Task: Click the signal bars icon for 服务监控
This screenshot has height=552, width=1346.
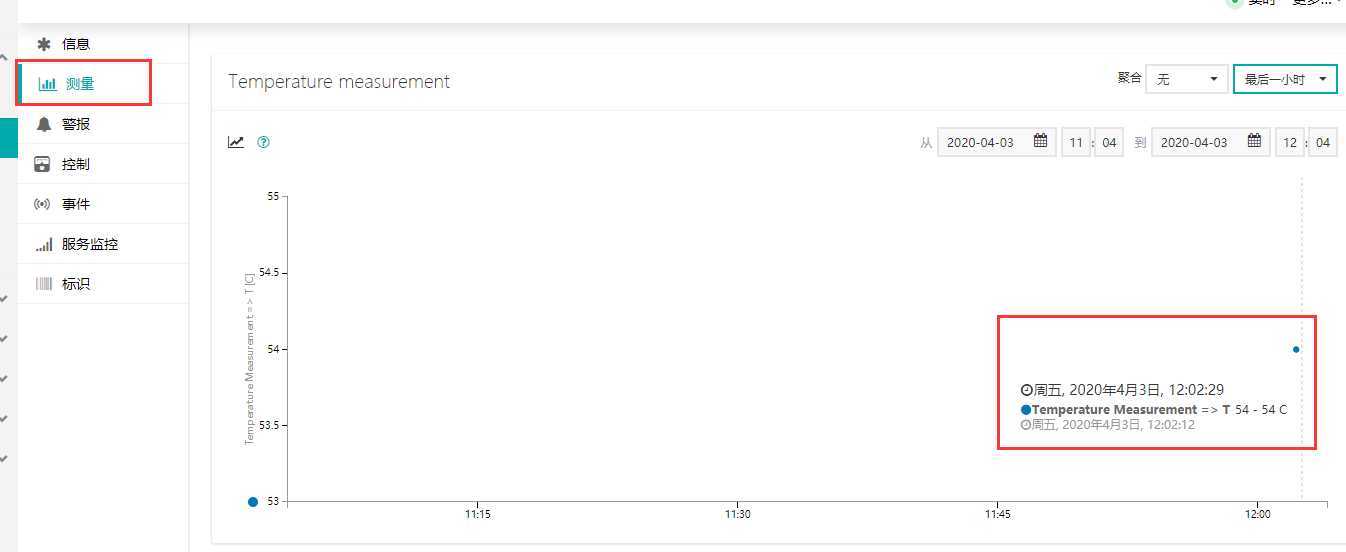Action: click(43, 244)
